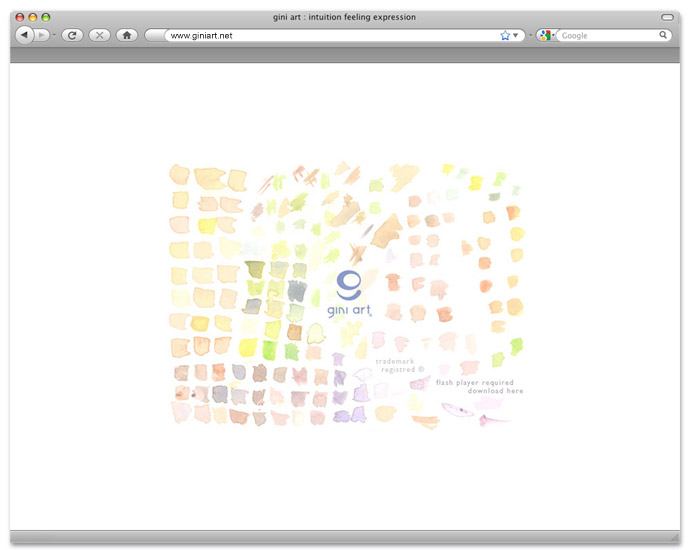The height and width of the screenshot is (550, 688).
Task: Click the green zoom window button
Action: (45, 17)
